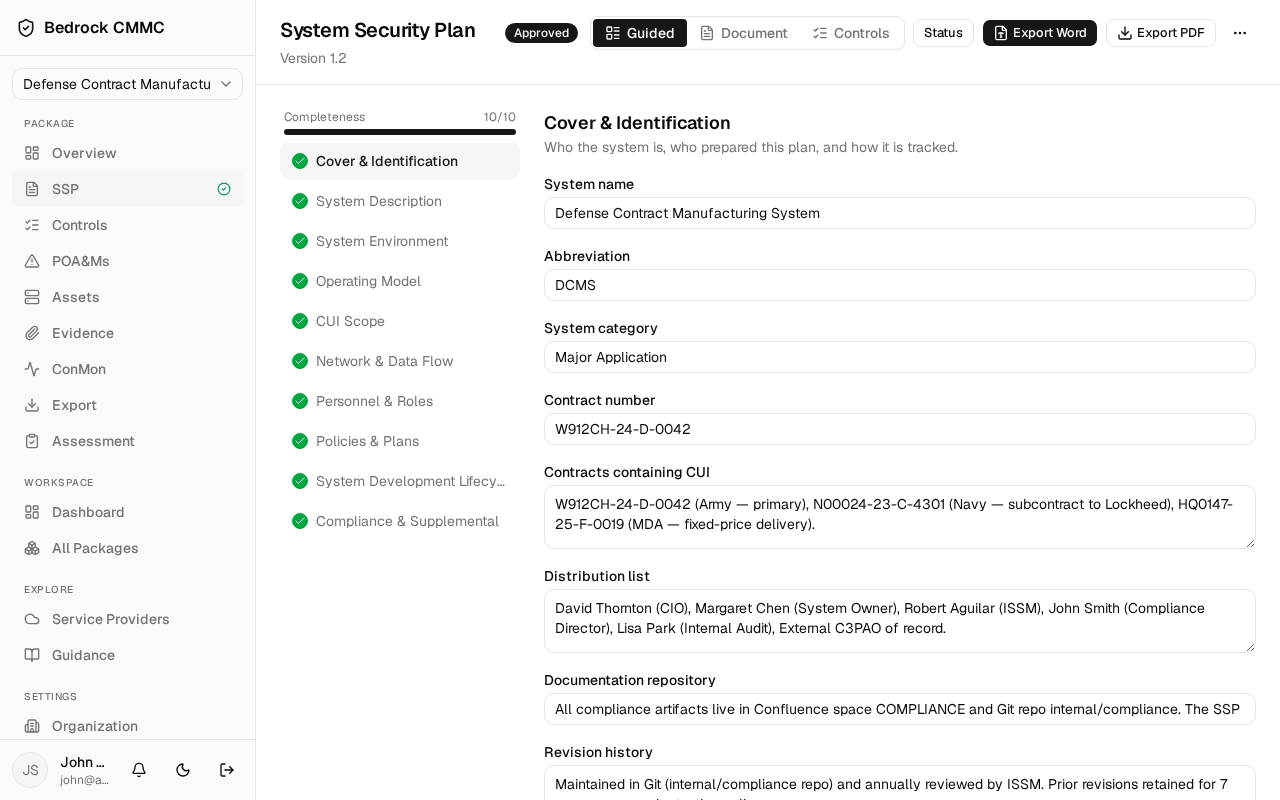Select Cover & Identification section
This screenshot has width=1280, height=800.
[400, 161]
